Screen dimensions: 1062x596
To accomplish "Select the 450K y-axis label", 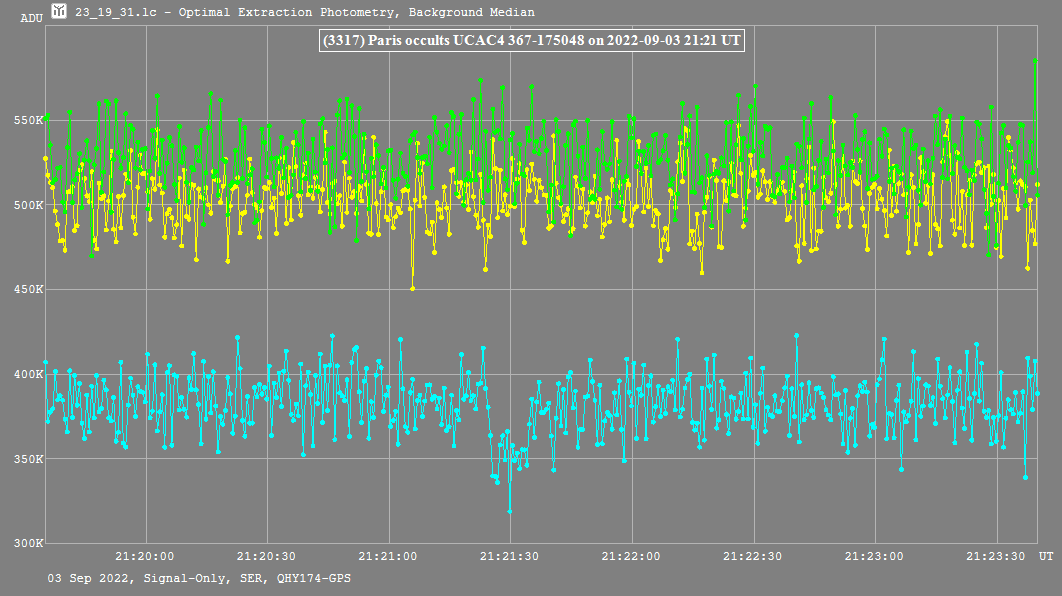I will 27,290.
